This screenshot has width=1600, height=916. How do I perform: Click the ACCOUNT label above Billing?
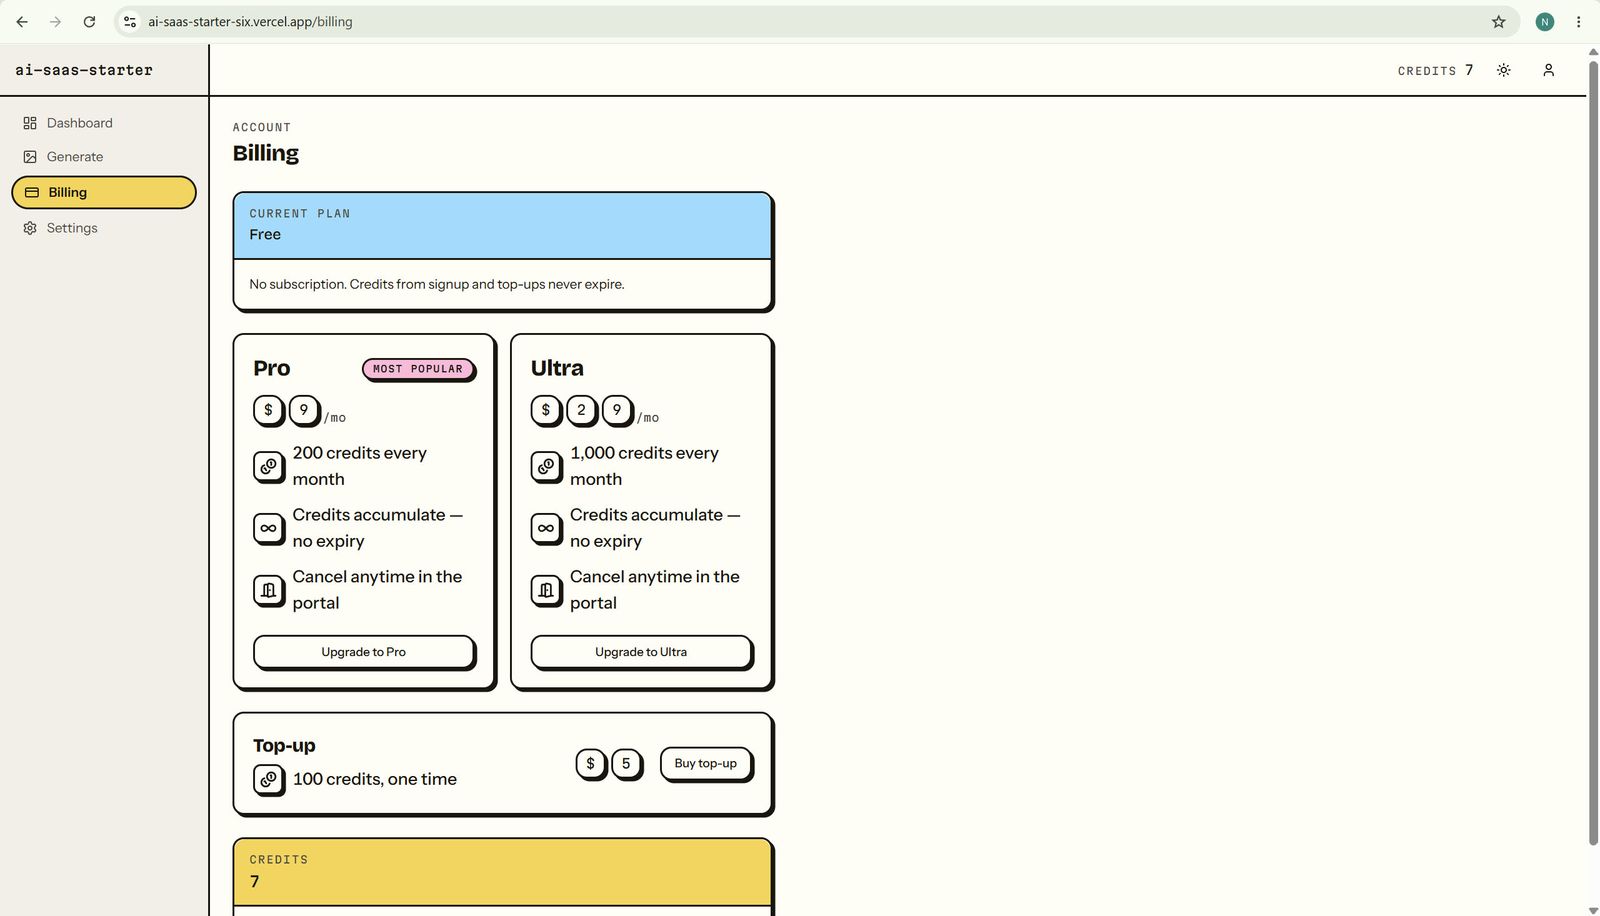[x=262, y=127]
